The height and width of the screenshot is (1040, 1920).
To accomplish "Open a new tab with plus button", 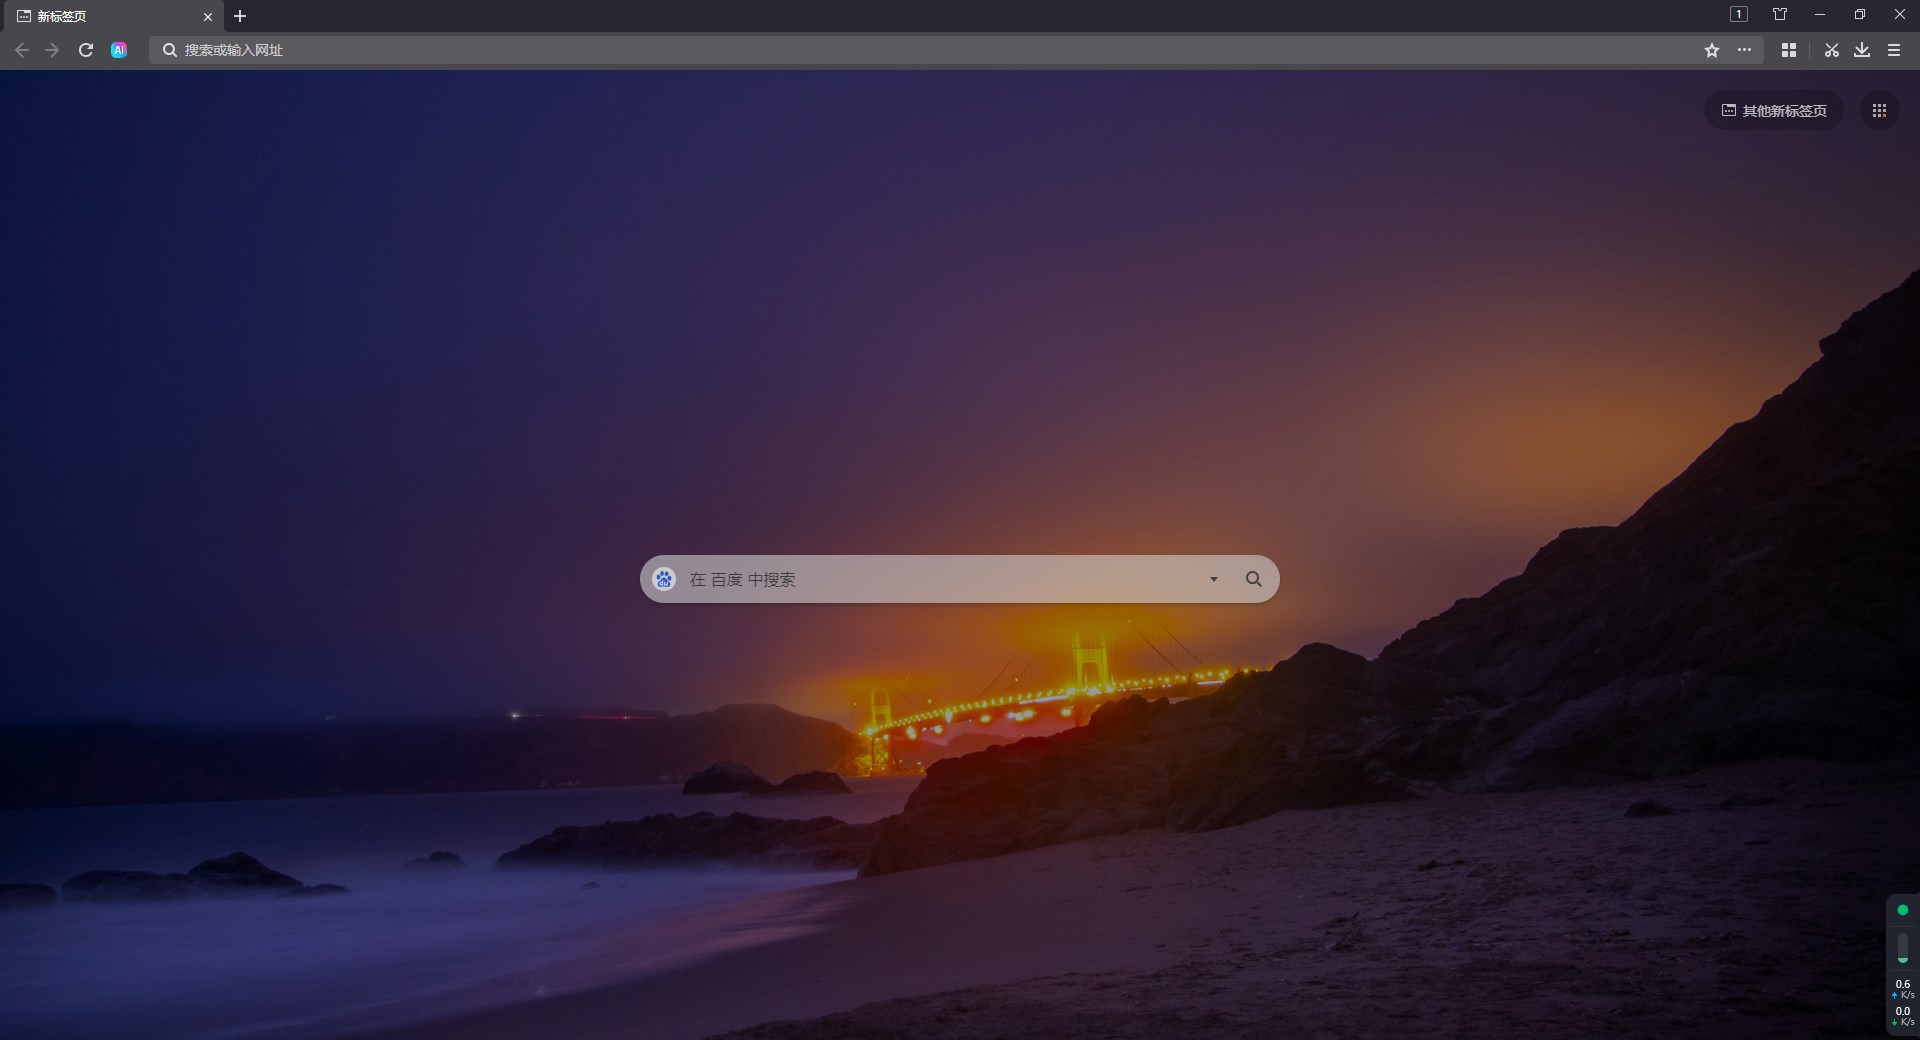I will pyautogui.click(x=240, y=16).
